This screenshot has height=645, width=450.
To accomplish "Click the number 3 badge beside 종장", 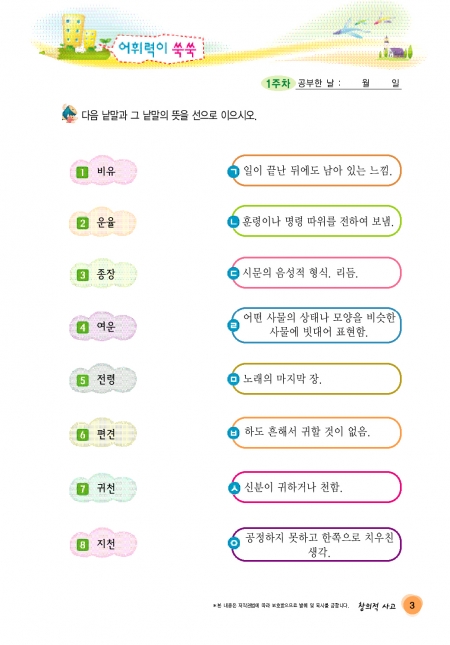I will (83, 275).
